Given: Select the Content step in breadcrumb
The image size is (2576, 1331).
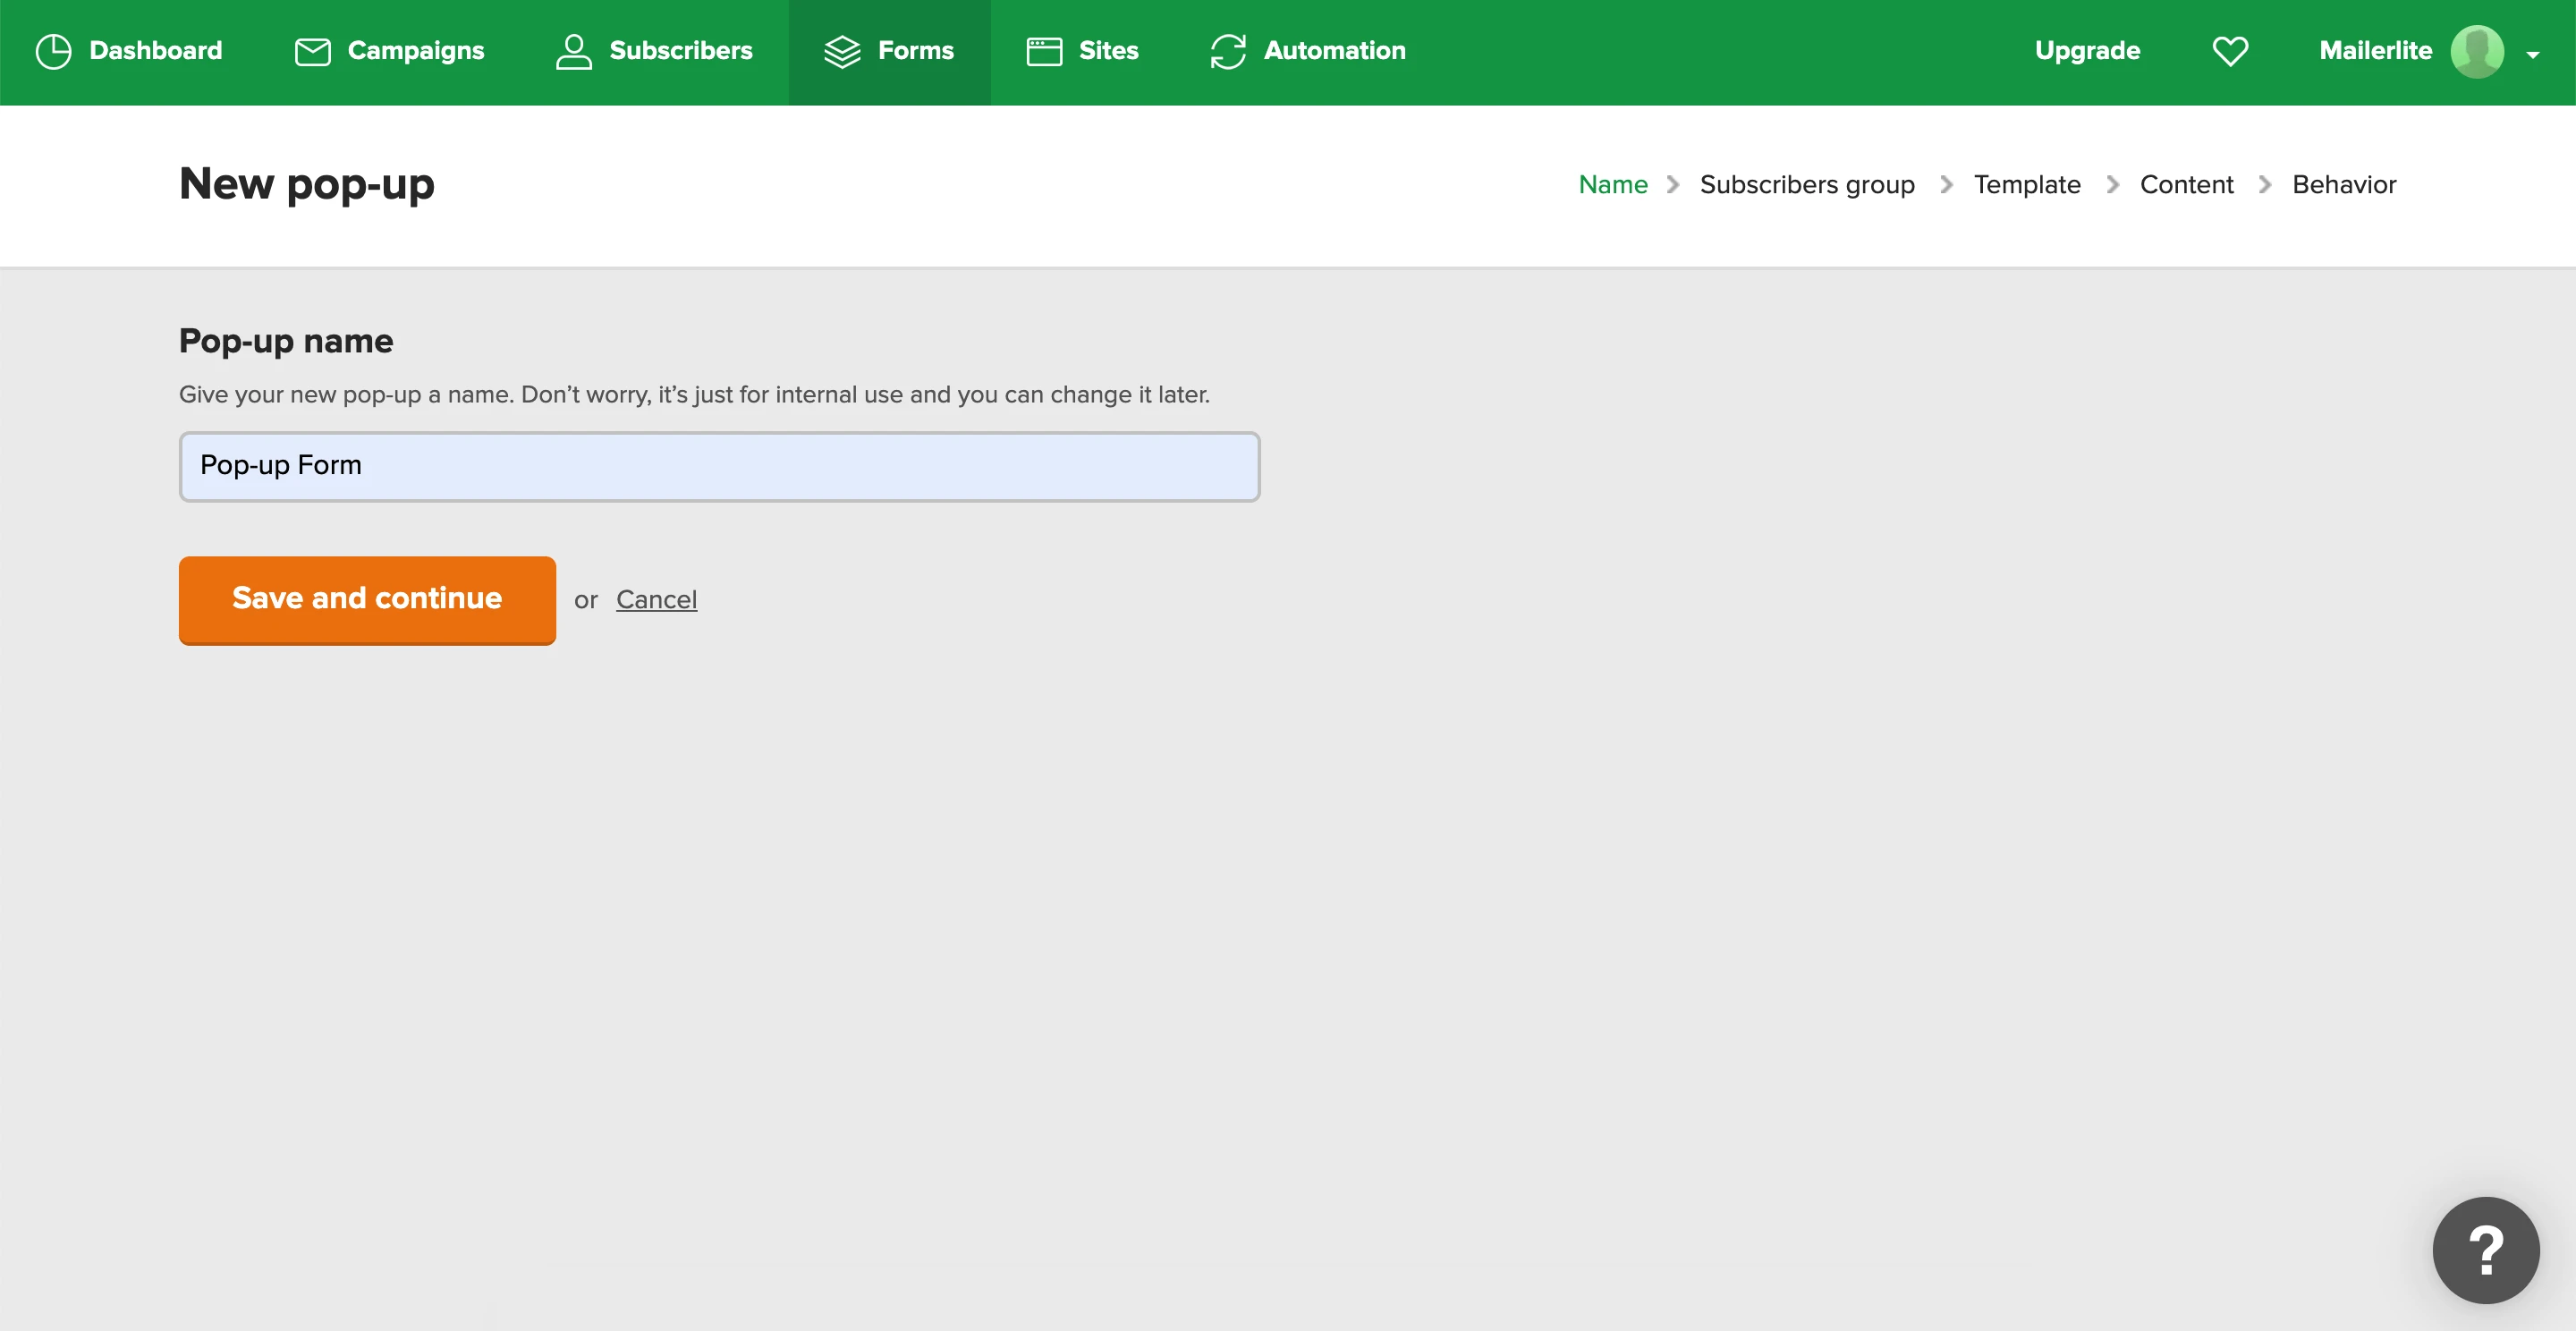Looking at the screenshot, I should tap(2185, 184).
